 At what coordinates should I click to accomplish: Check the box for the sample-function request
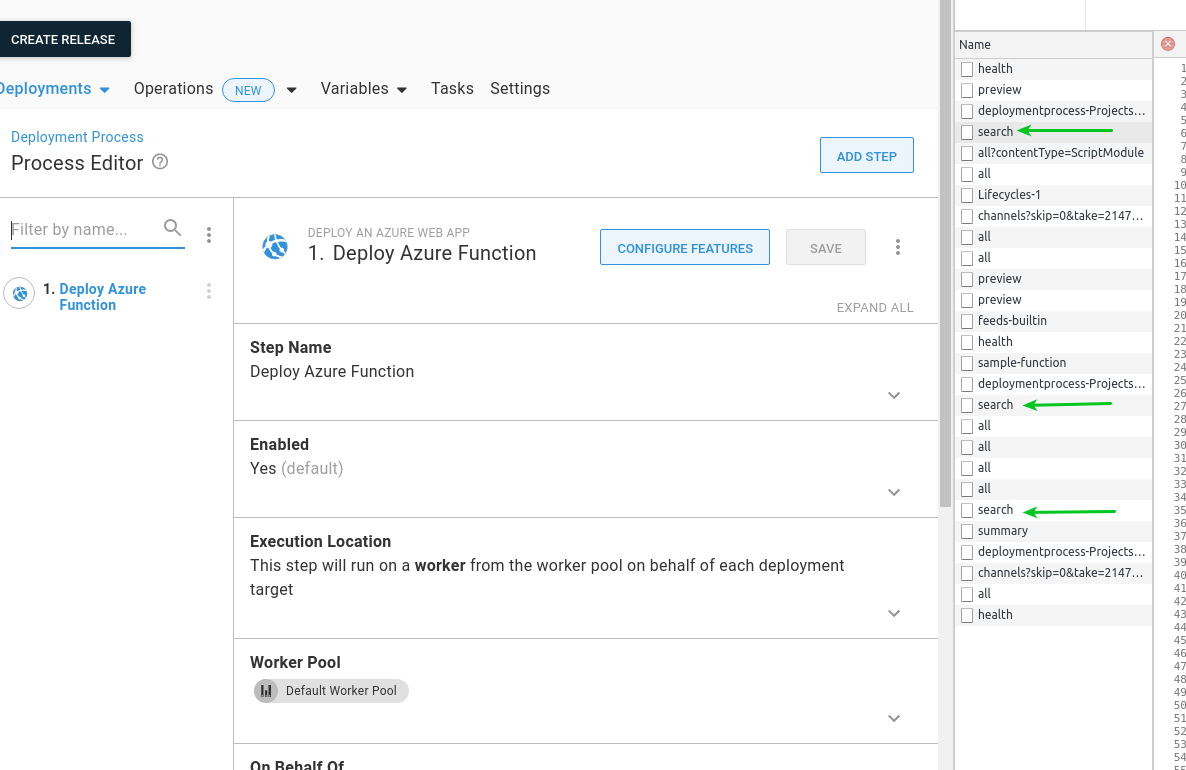coord(967,364)
